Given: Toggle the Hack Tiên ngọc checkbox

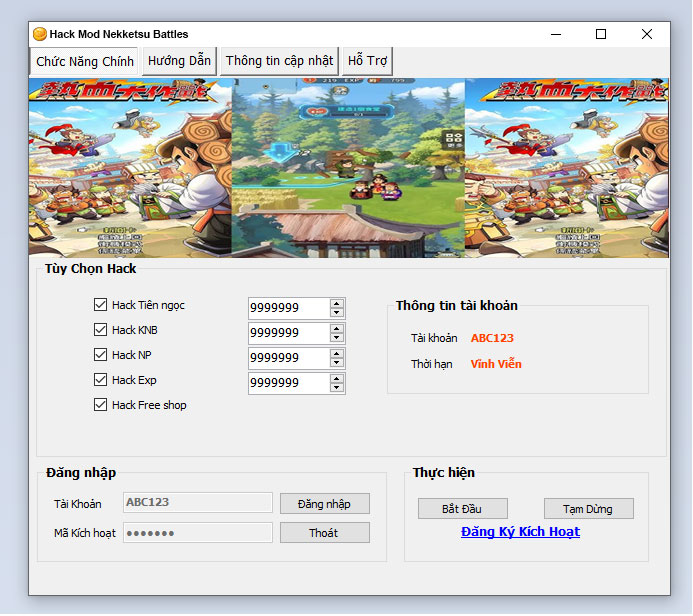Looking at the screenshot, I should pos(100,304).
